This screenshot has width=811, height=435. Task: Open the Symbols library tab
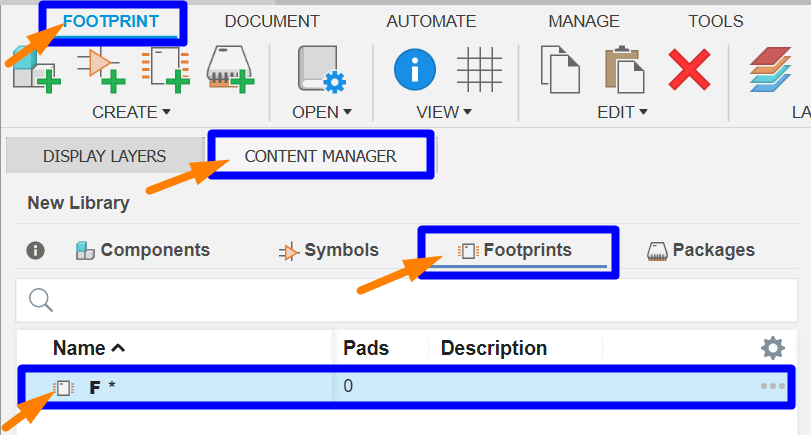click(329, 250)
